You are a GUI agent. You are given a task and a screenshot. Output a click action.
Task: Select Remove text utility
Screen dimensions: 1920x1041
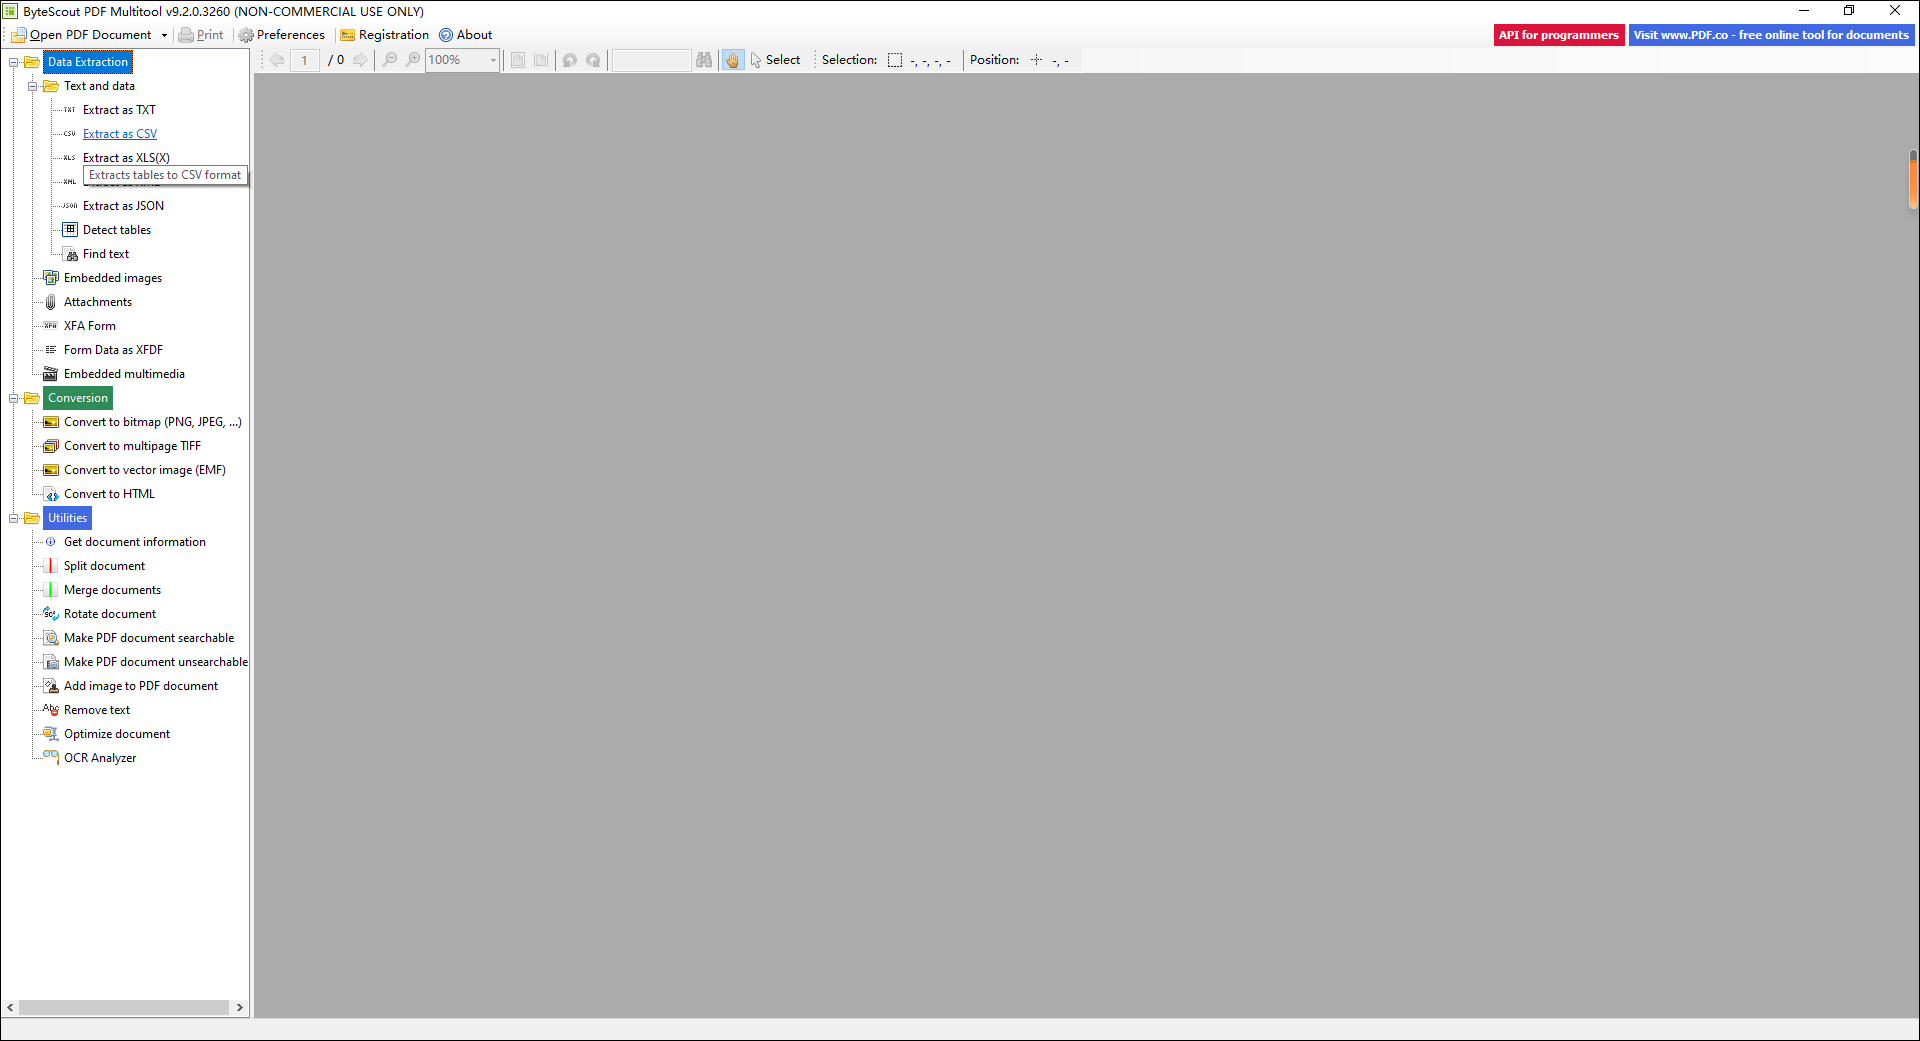[x=96, y=710]
